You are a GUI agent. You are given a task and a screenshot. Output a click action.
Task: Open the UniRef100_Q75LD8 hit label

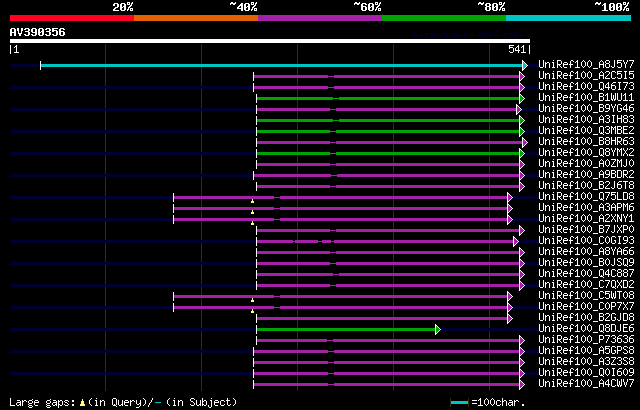click(587, 197)
